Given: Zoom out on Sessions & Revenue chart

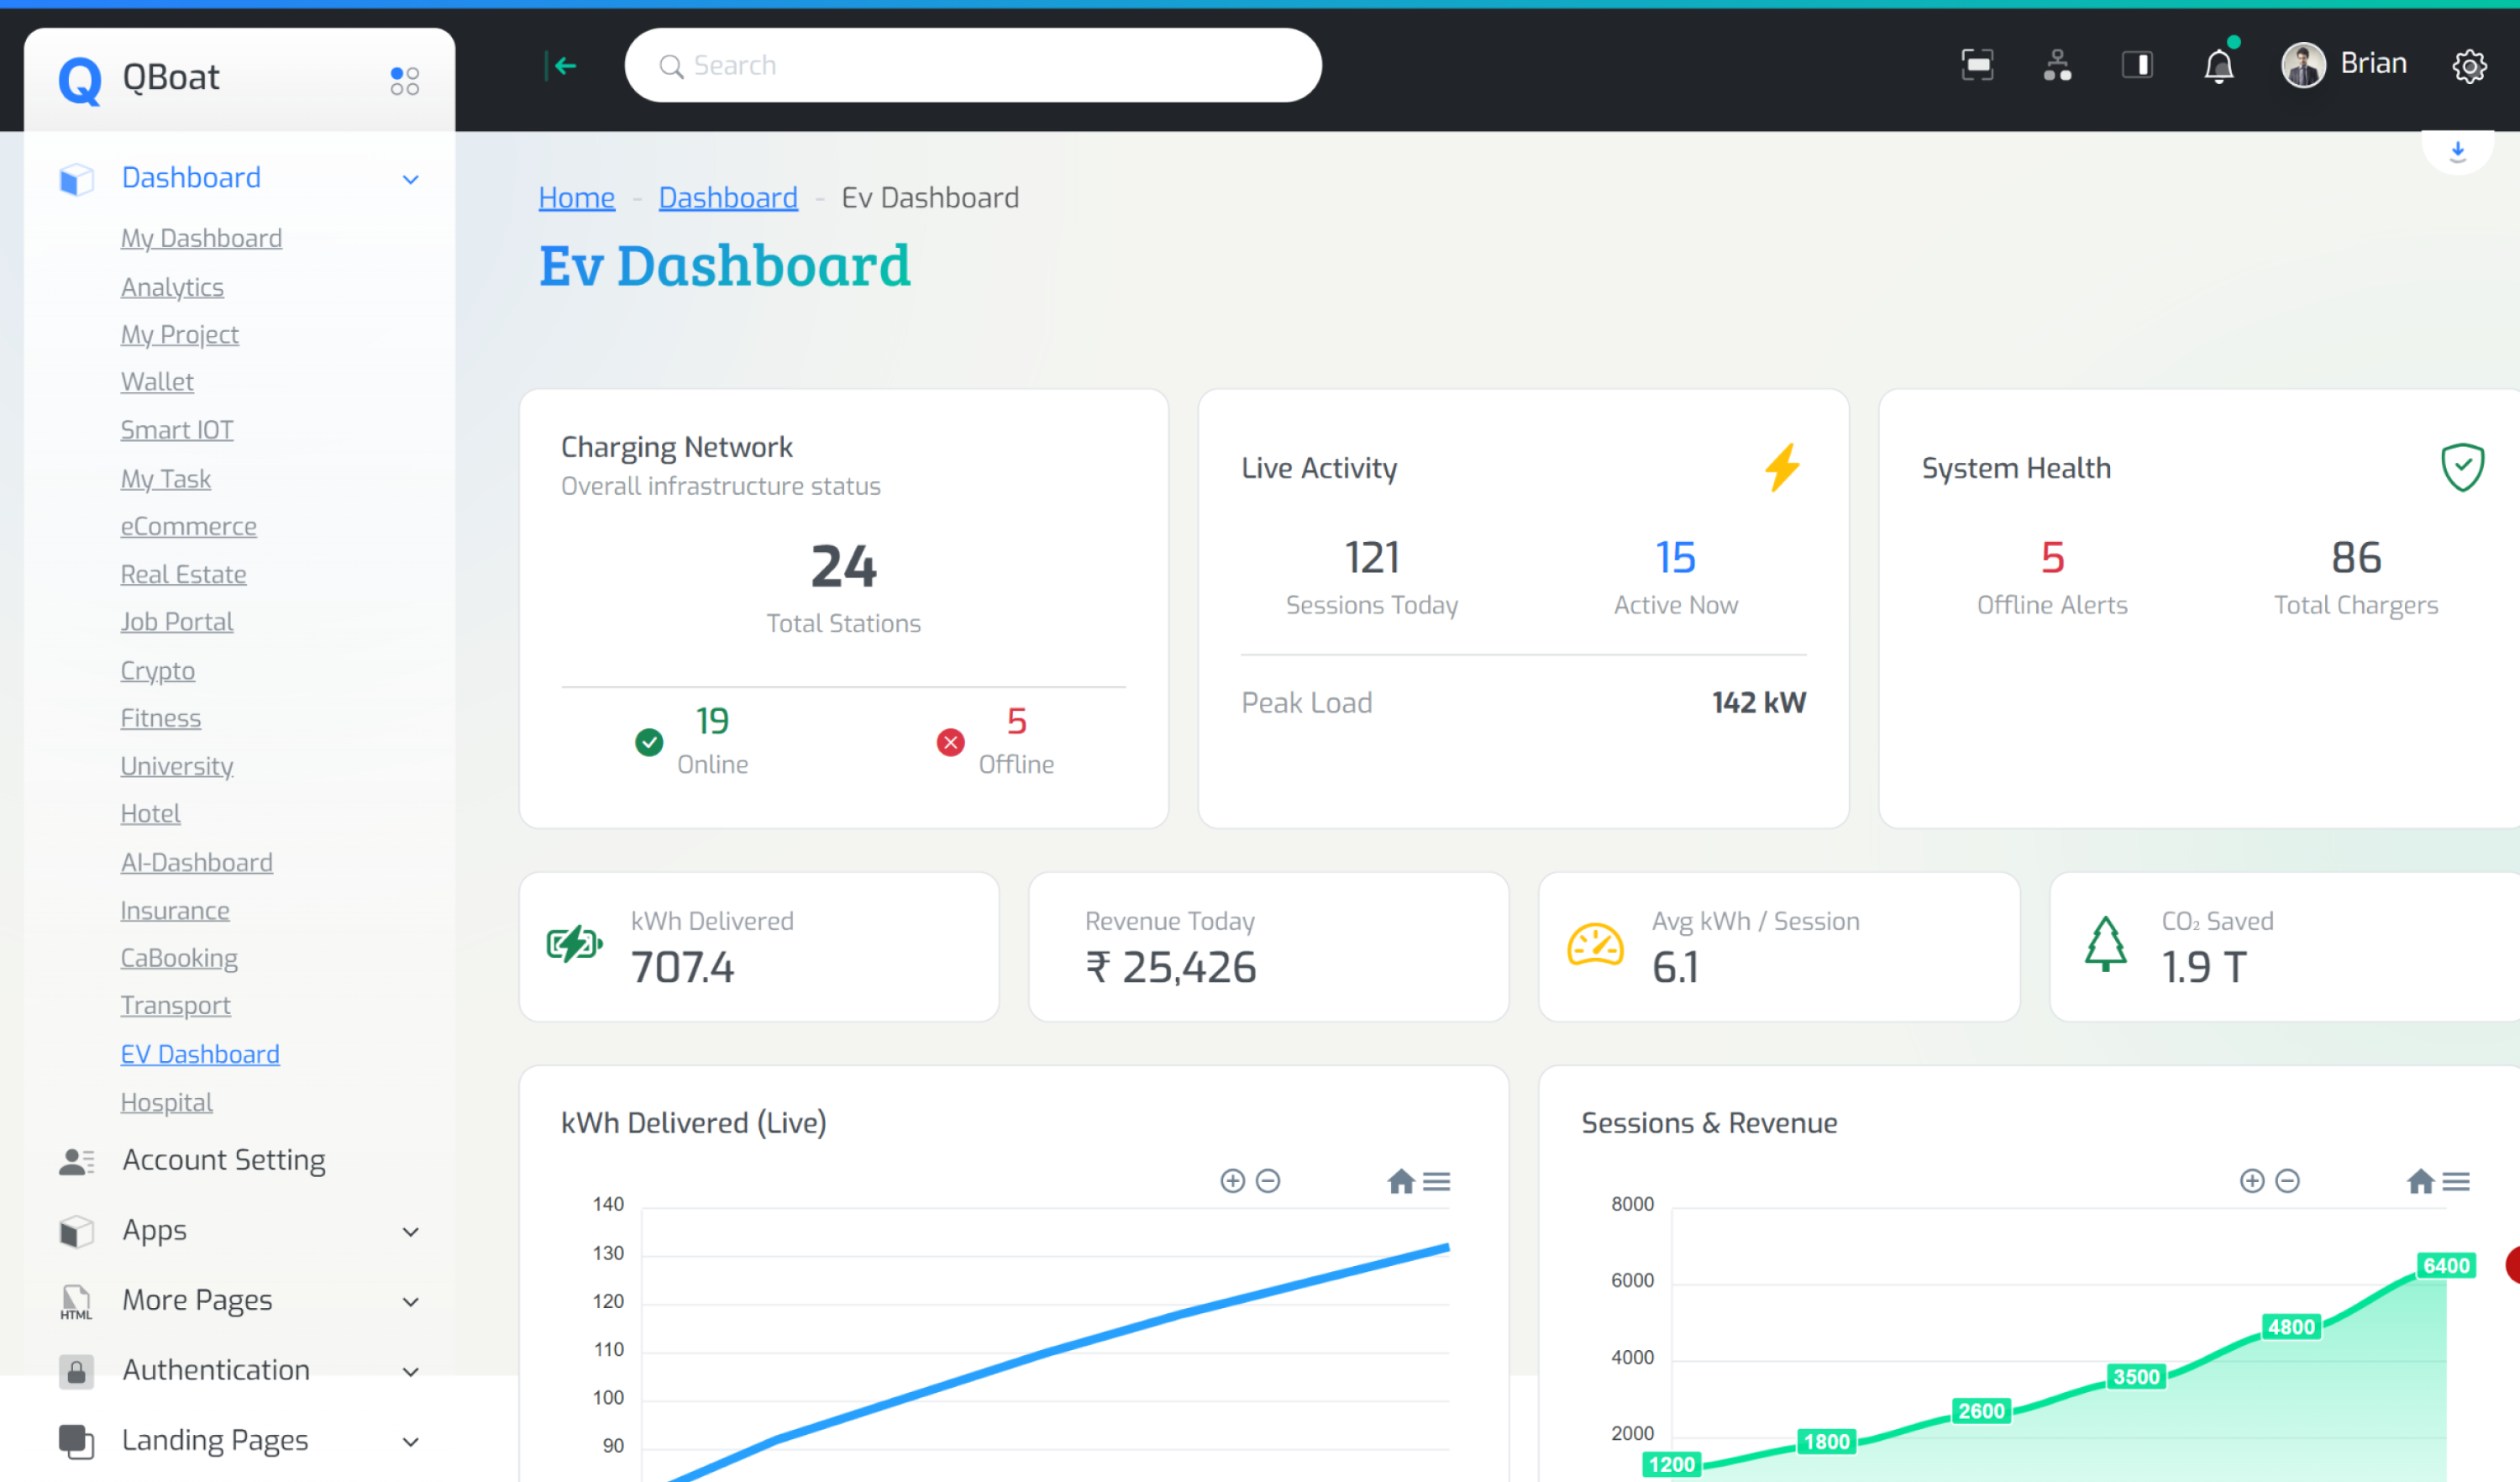Looking at the screenshot, I should (x=2287, y=1181).
